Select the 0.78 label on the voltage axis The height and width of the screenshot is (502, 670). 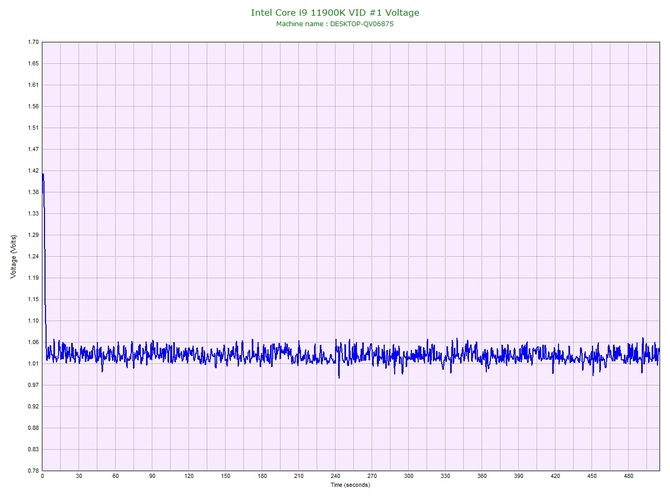(x=33, y=470)
